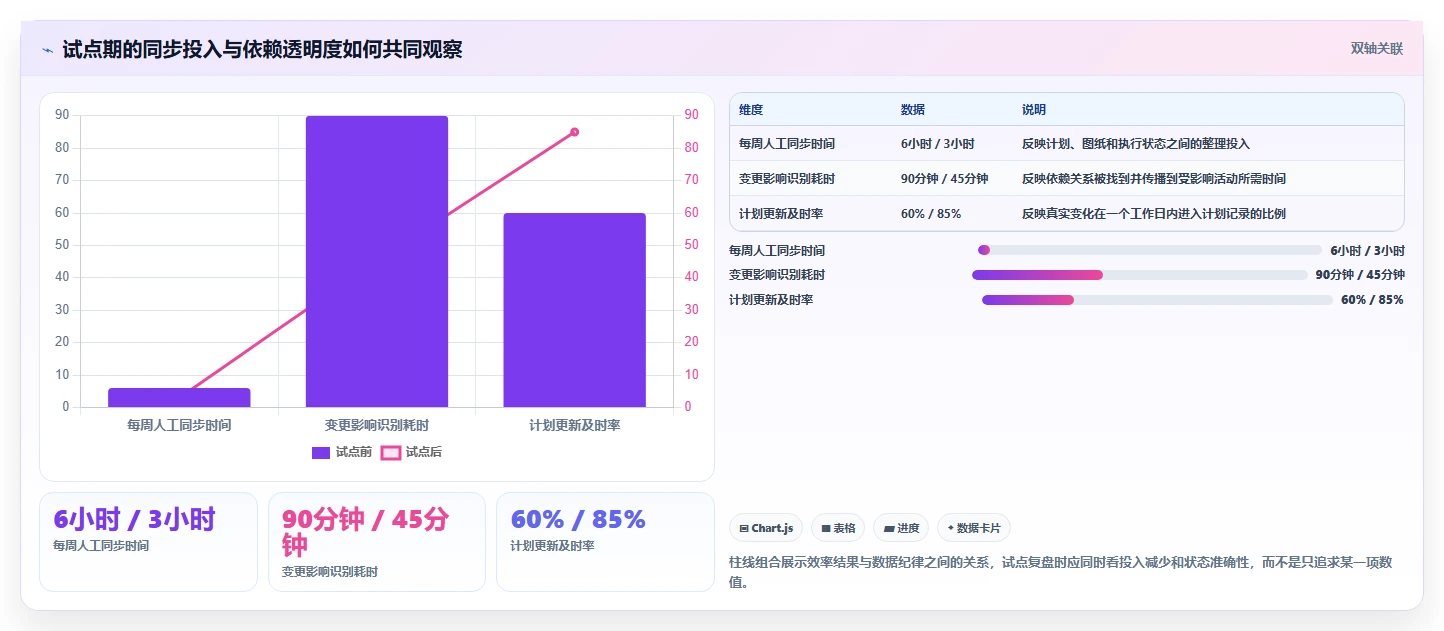Click the 60% / 85% value beside the progress bar
This screenshot has width=1444, height=631.
[x=1372, y=300]
